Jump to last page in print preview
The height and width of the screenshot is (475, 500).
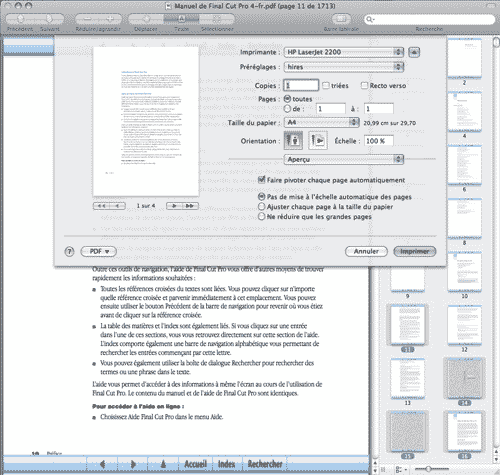tap(190, 206)
